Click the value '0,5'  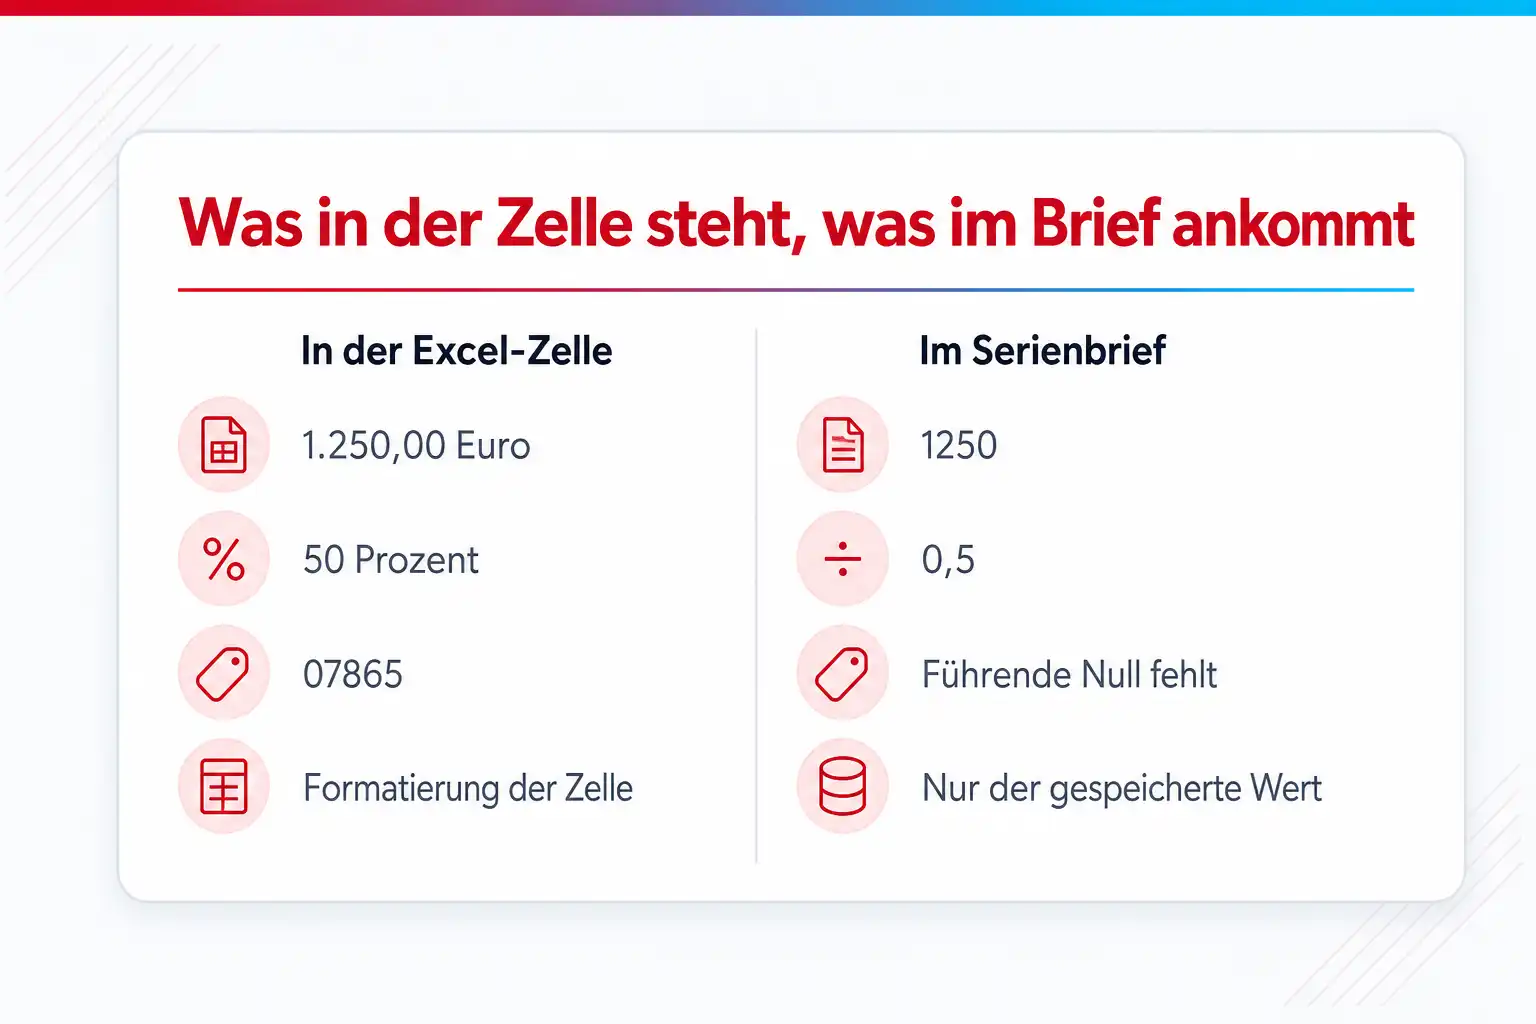pos(948,561)
